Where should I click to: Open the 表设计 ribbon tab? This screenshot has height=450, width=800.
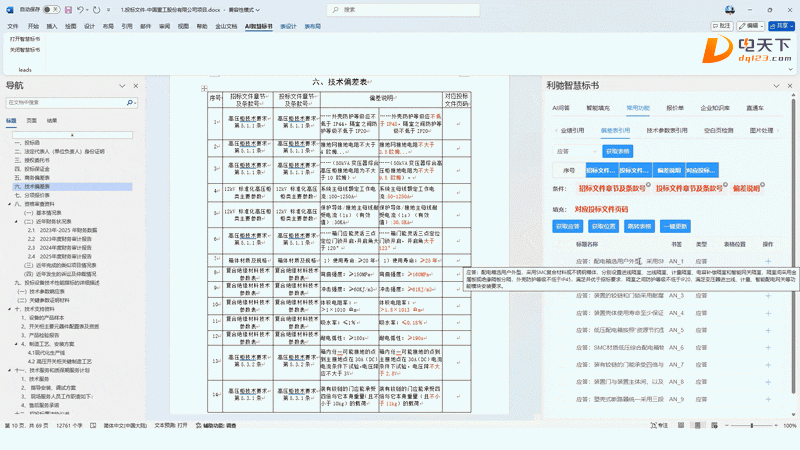coord(288,26)
